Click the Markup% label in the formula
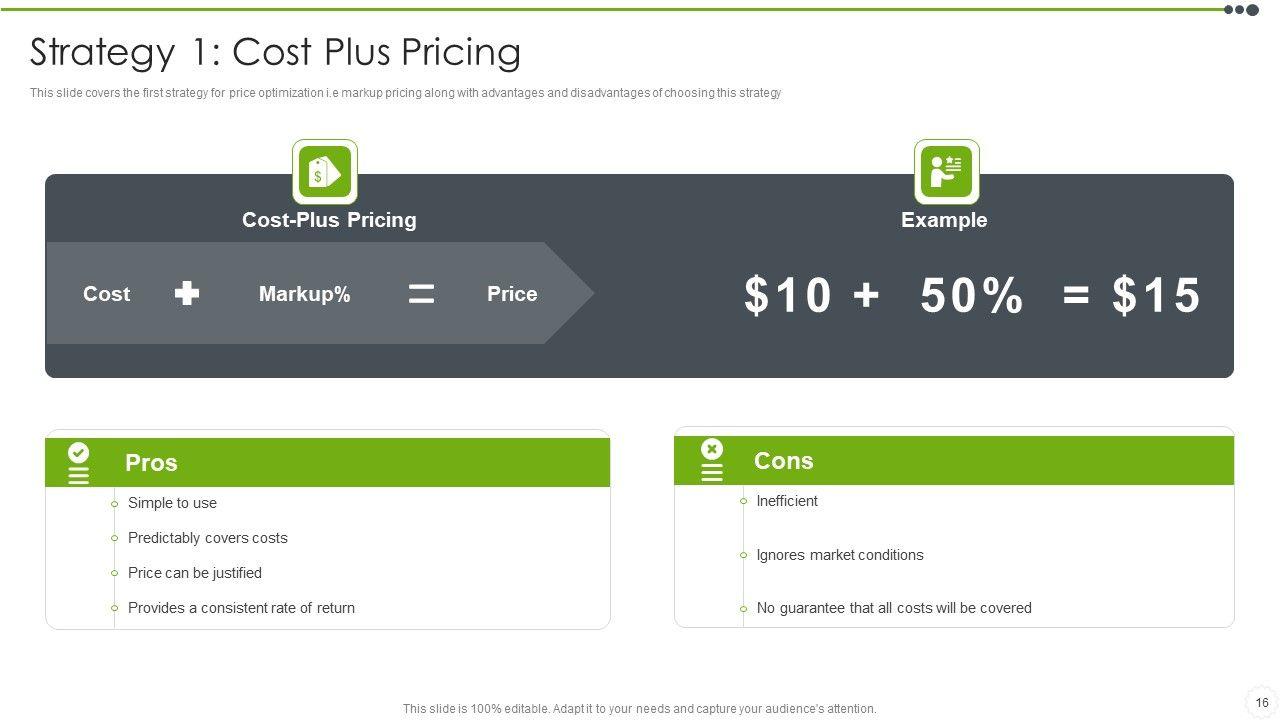1280x720 pixels. pos(304,294)
